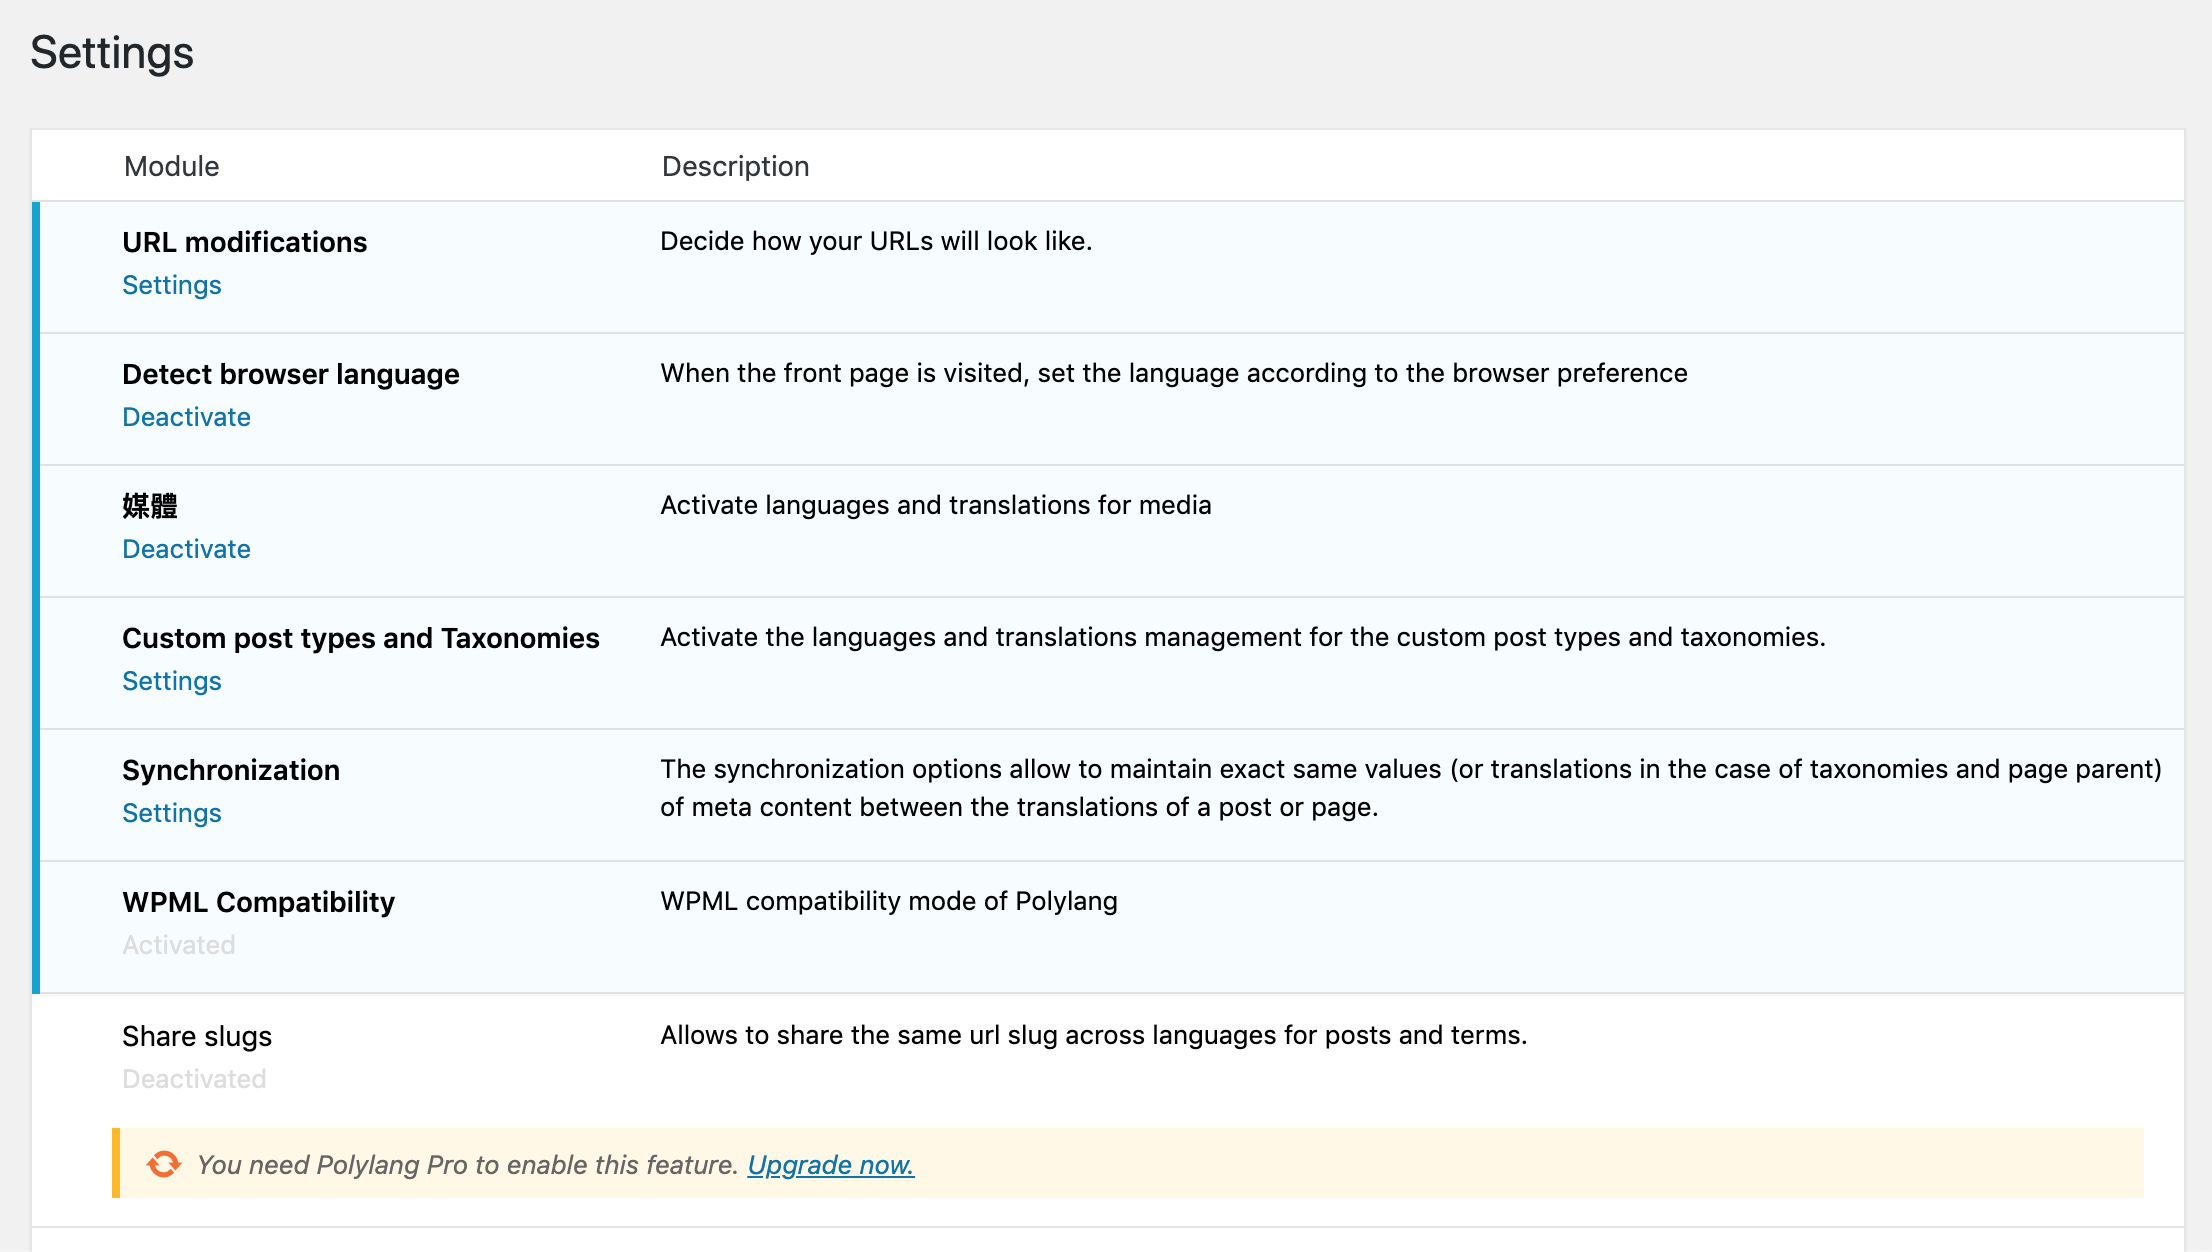The height and width of the screenshot is (1252, 2212).
Task: Deactivate the 媒體 media module
Action: (x=186, y=549)
